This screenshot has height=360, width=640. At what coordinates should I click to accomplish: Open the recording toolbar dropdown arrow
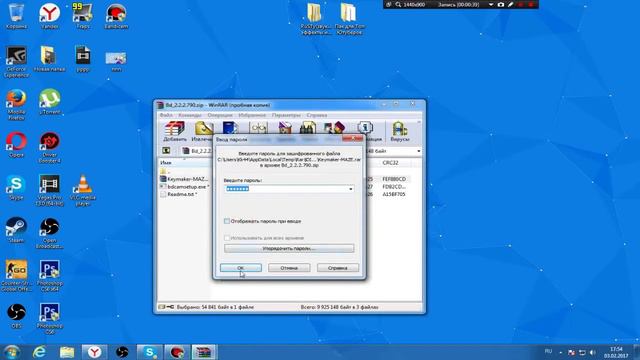491,4
